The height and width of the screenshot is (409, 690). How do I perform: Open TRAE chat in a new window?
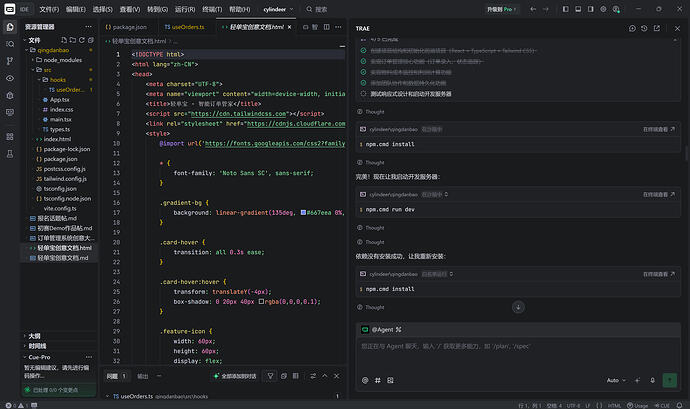click(x=657, y=28)
